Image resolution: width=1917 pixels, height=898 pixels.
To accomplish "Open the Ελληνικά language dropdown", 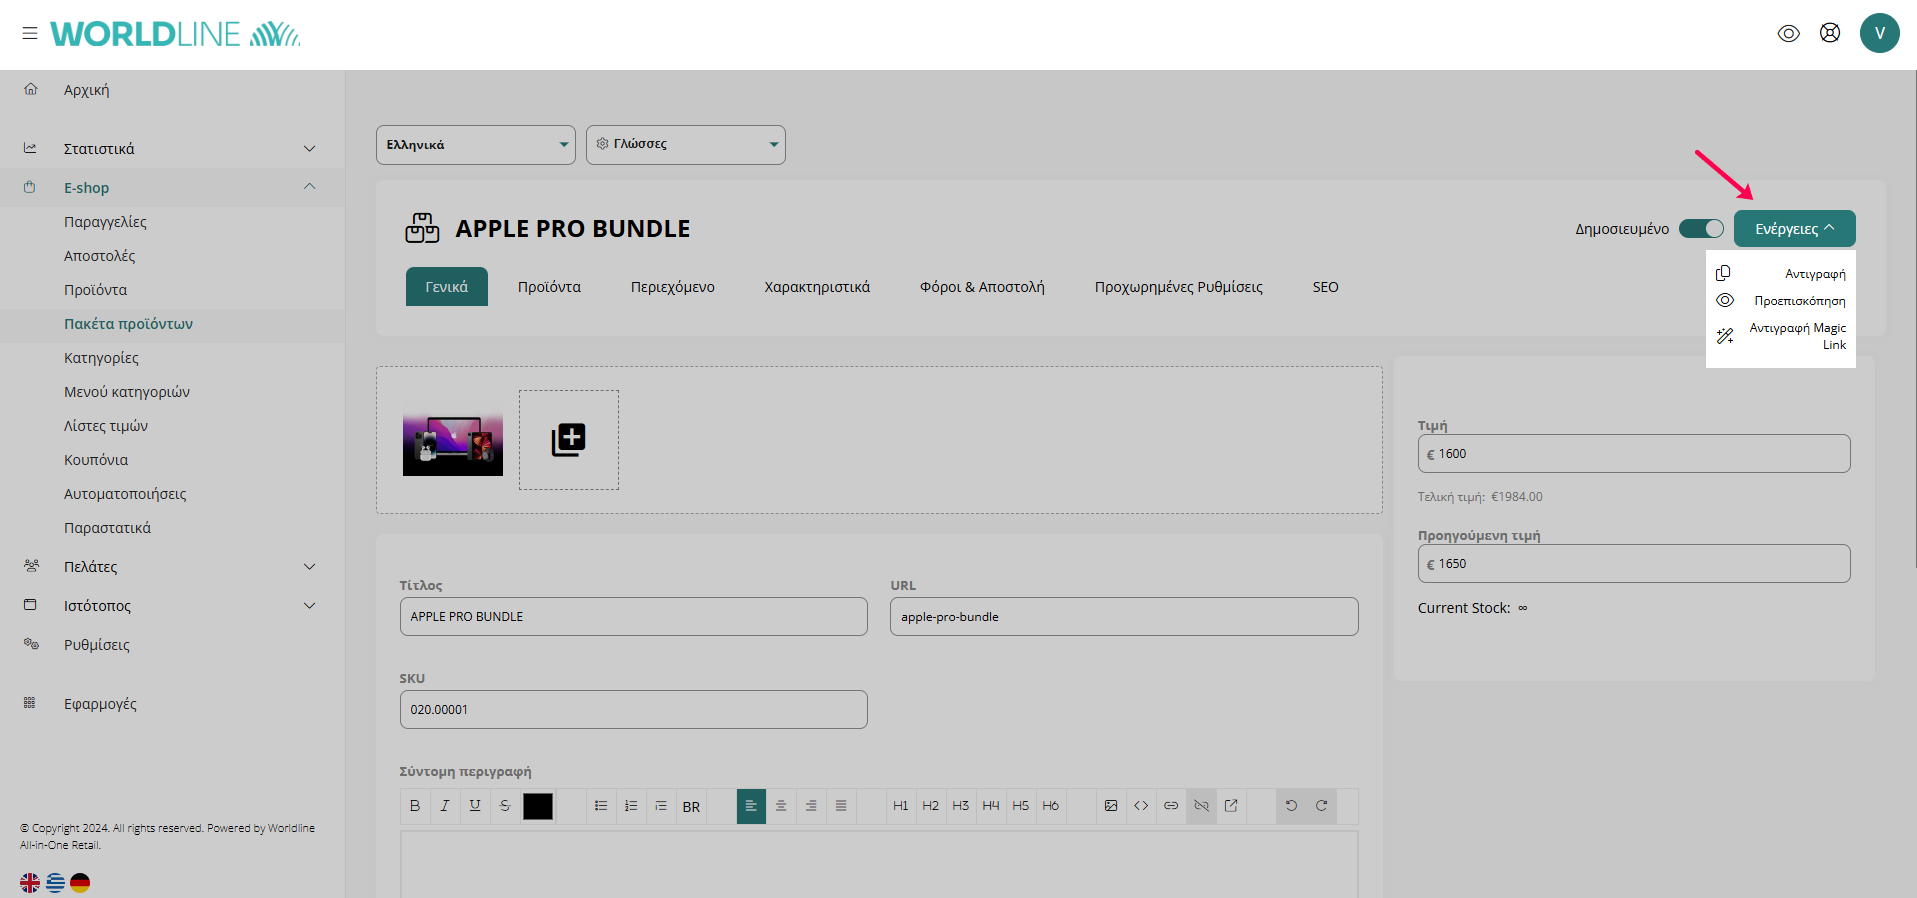I will click(475, 145).
